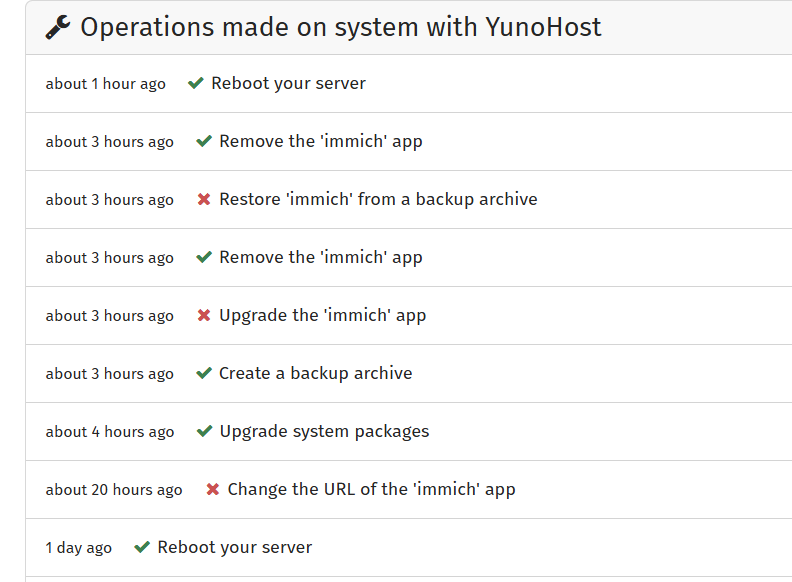Click the 'about 20 hours ago' timestamp

pos(114,490)
